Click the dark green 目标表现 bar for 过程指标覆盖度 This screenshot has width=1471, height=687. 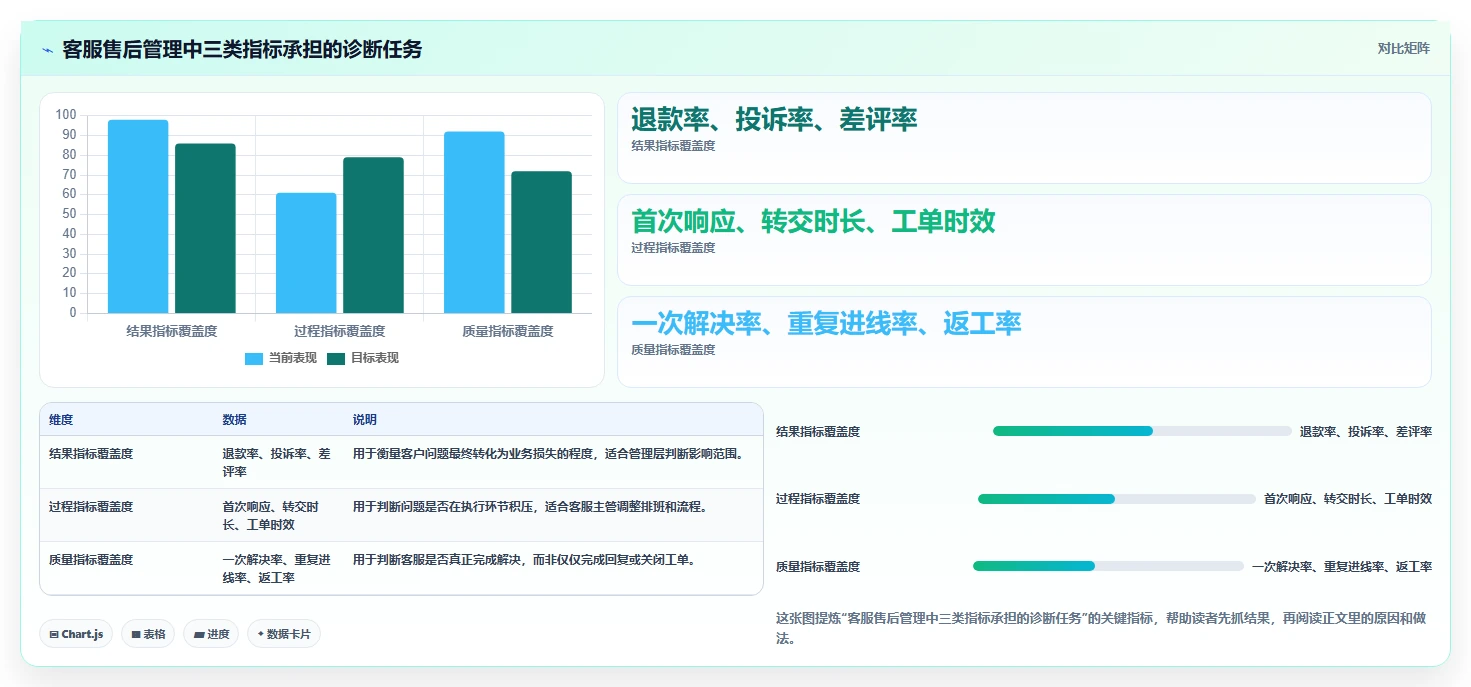(373, 235)
